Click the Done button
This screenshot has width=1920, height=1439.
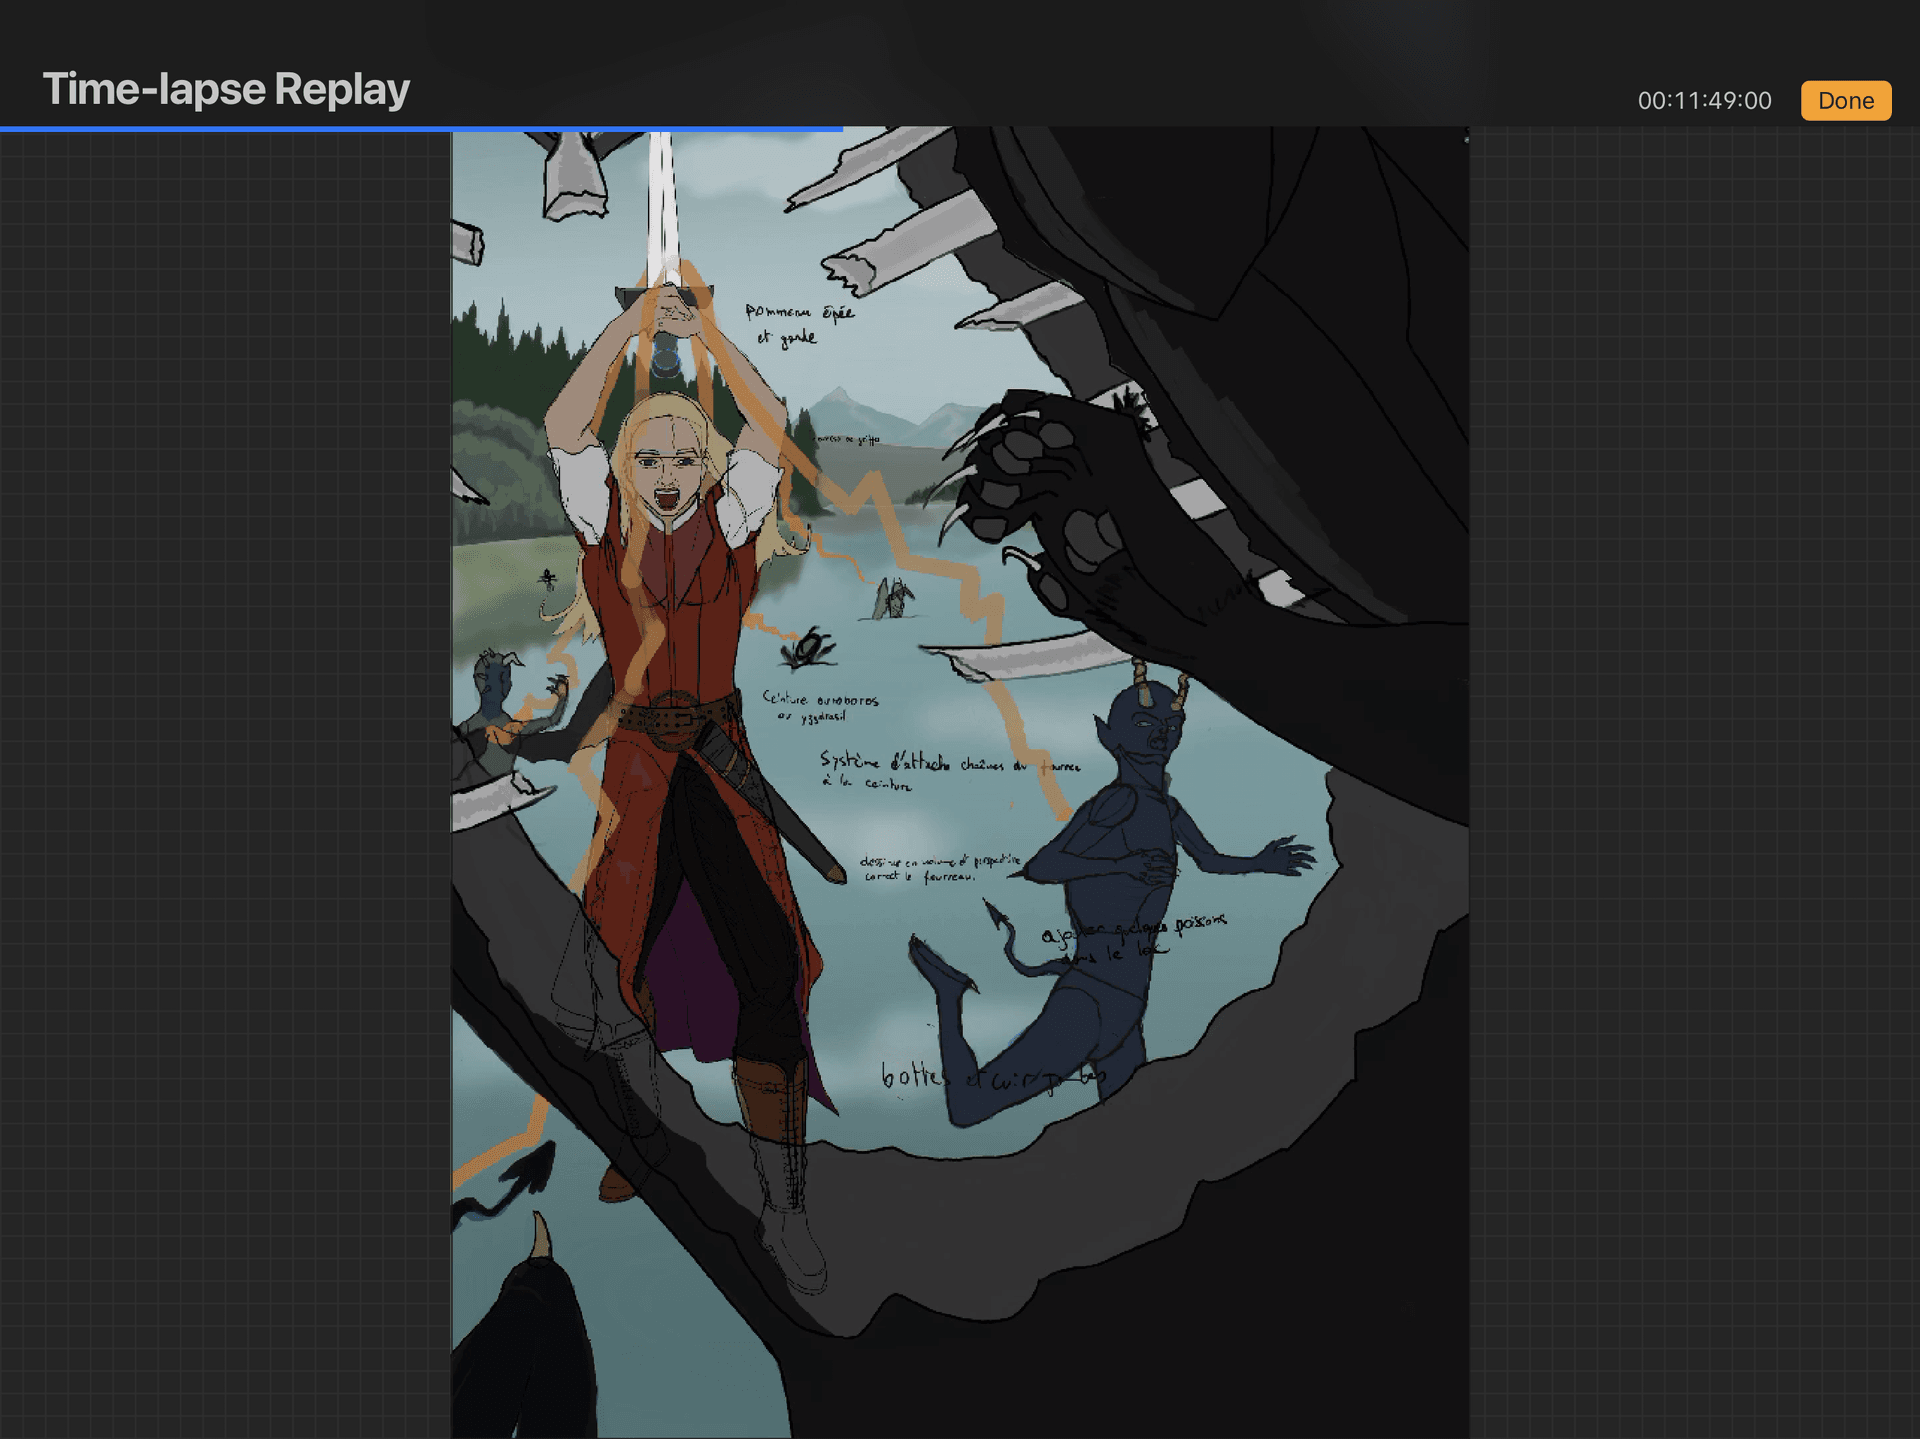pos(1845,101)
